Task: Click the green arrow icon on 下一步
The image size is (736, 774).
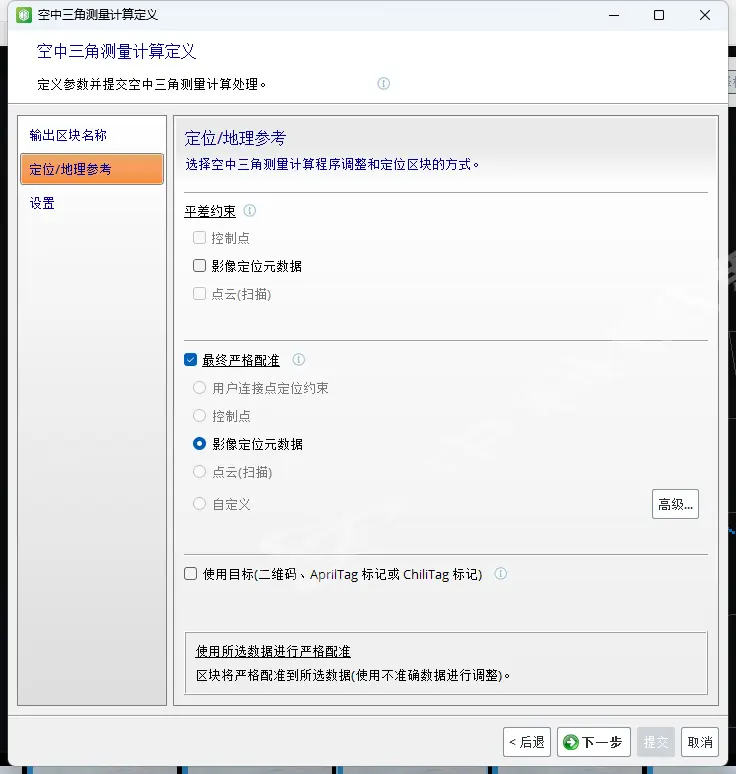Action: (x=571, y=742)
